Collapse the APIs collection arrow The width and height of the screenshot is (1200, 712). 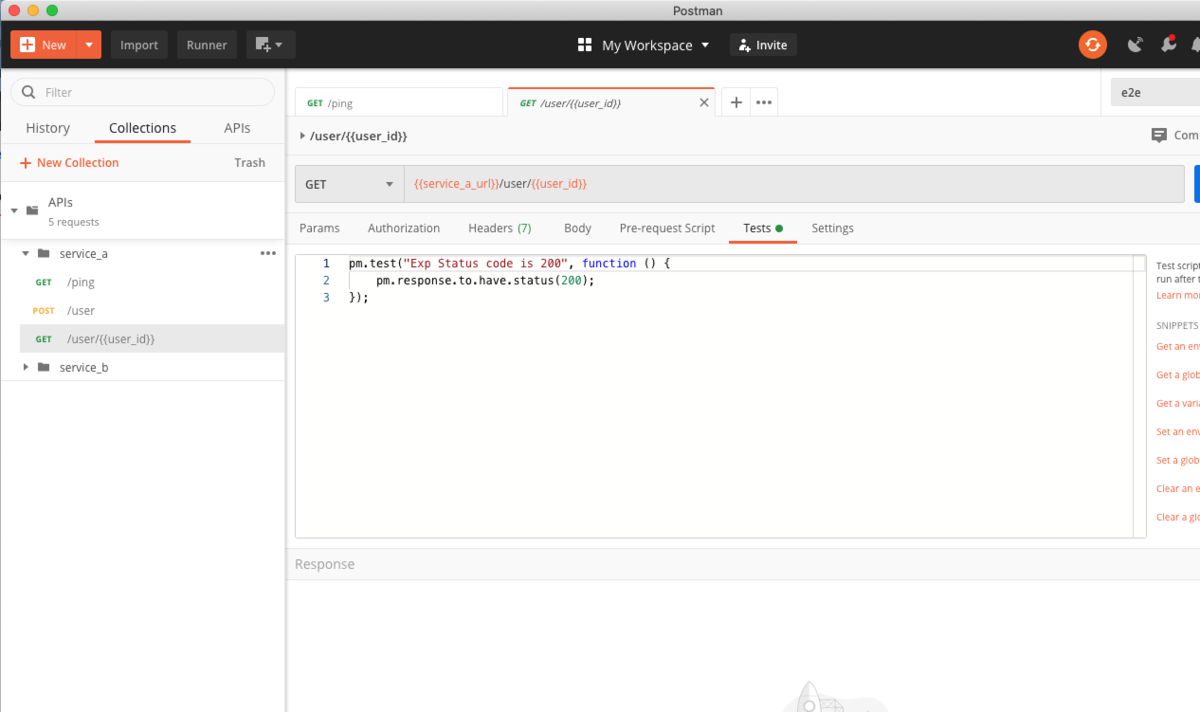[14, 211]
